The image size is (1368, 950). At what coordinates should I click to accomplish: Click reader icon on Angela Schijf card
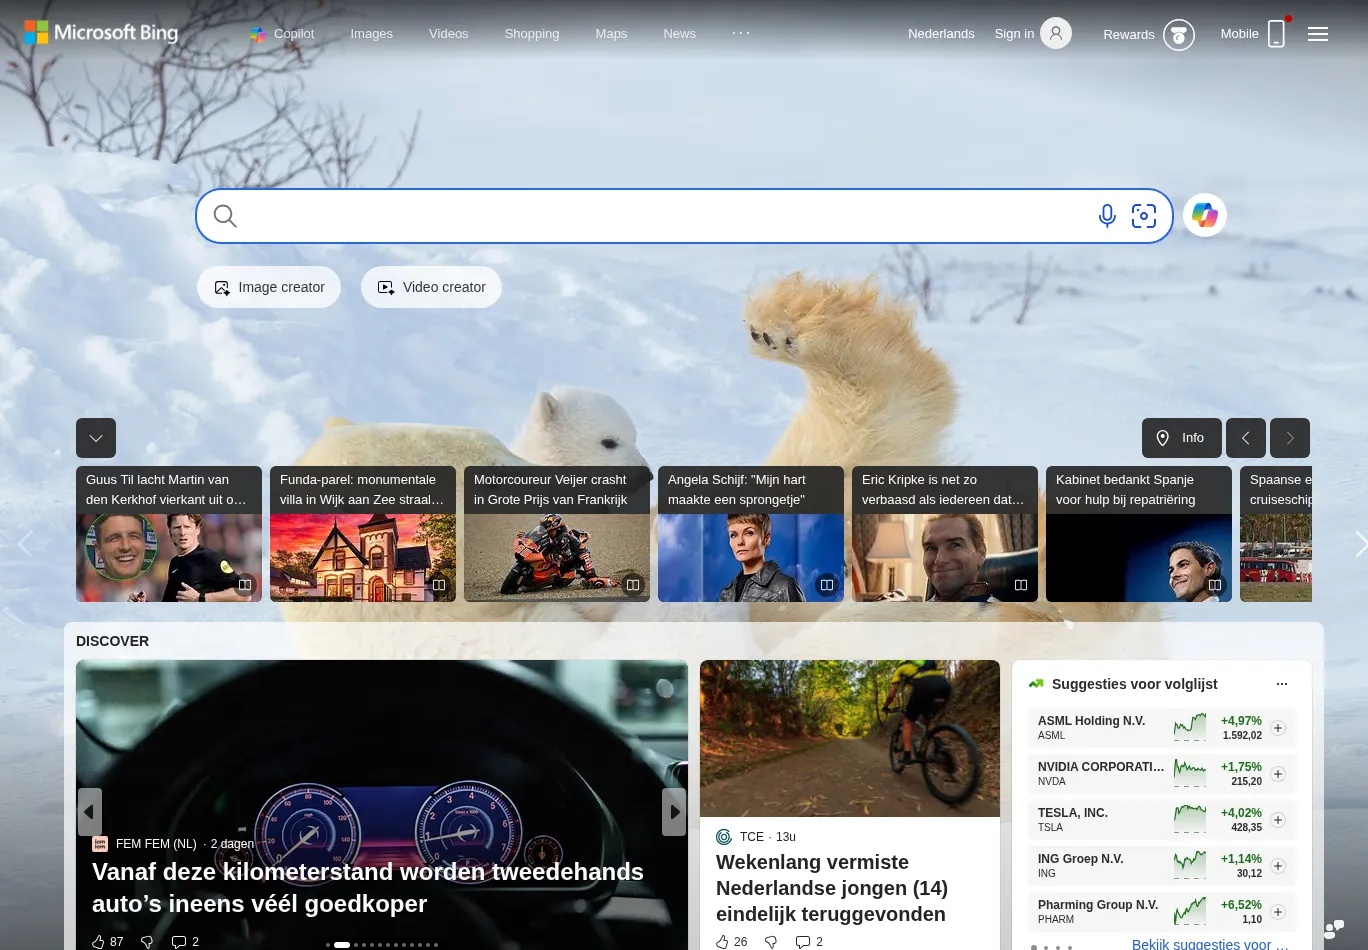click(x=827, y=585)
